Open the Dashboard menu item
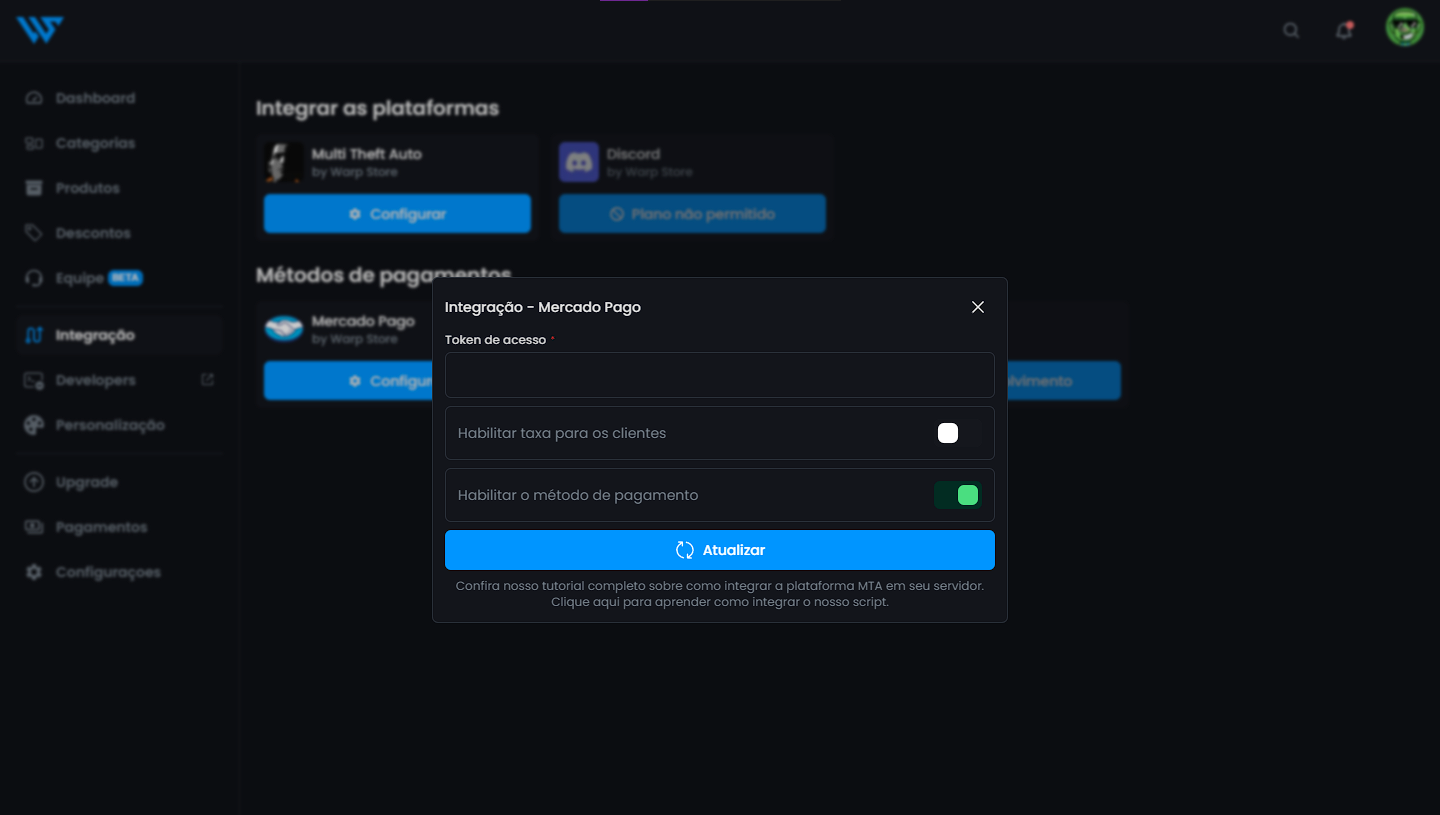The height and width of the screenshot is (815, 1440). point(119,98)
